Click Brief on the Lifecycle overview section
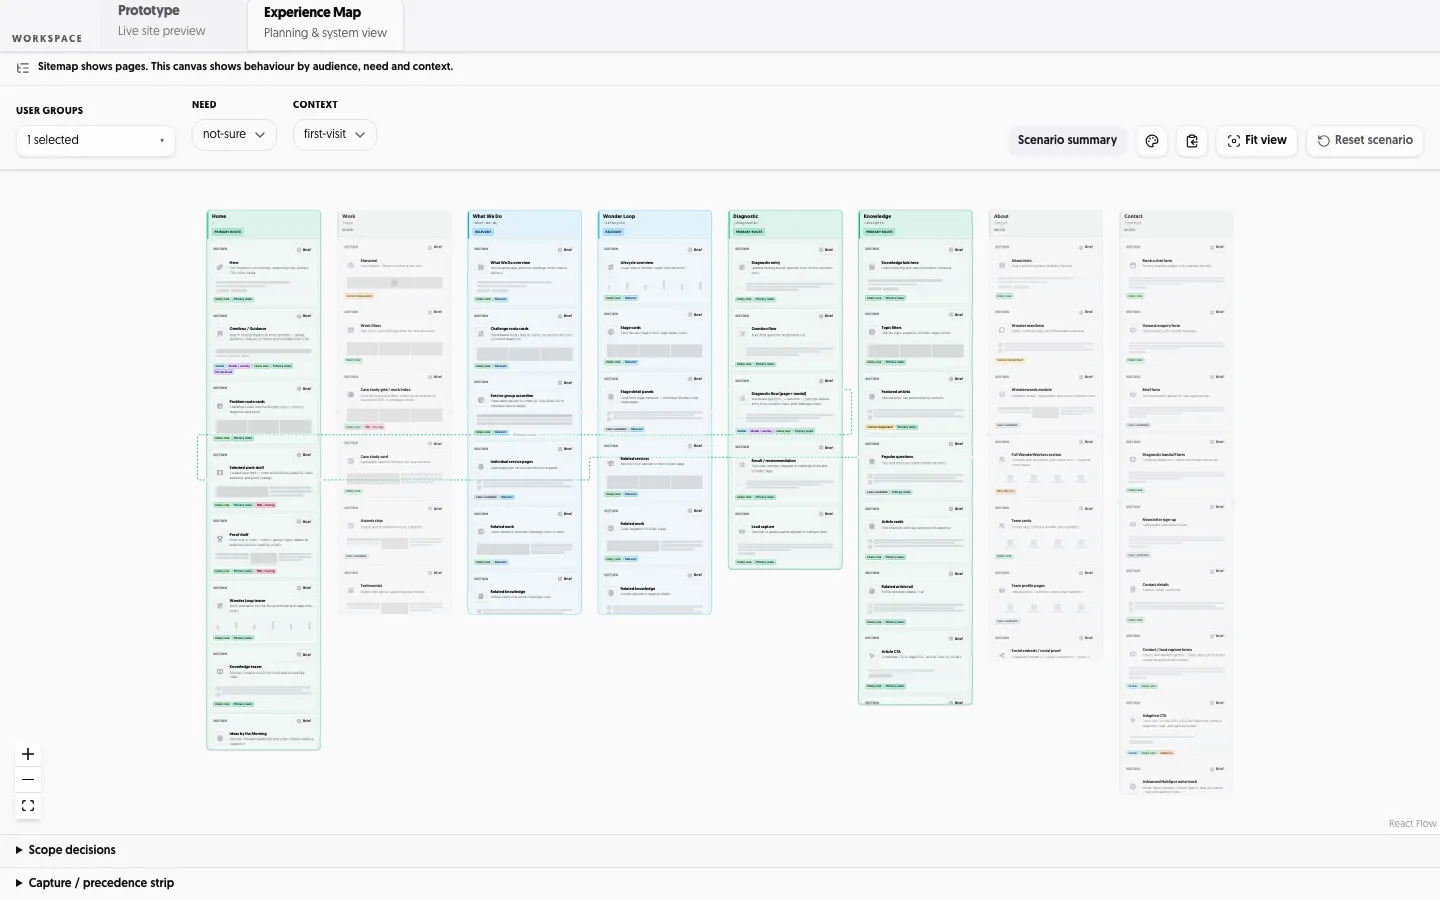This screenshot has width=1440, height=900. 695,250
